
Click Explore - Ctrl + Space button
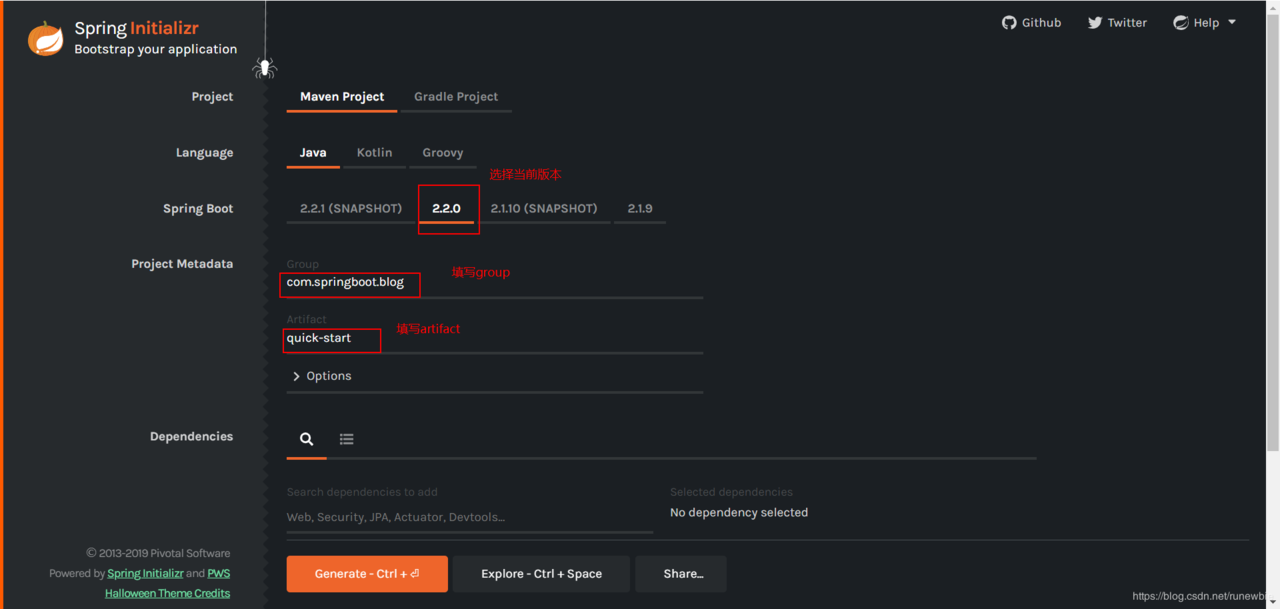tap(541, 574)
